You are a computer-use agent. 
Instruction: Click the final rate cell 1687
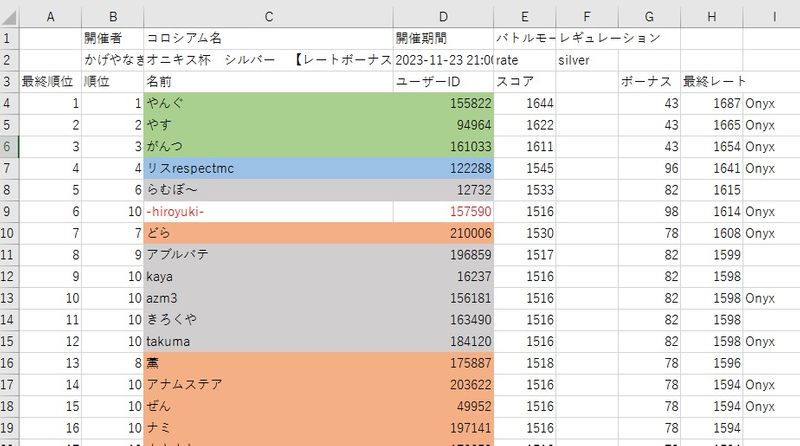(x=711, y=103)
